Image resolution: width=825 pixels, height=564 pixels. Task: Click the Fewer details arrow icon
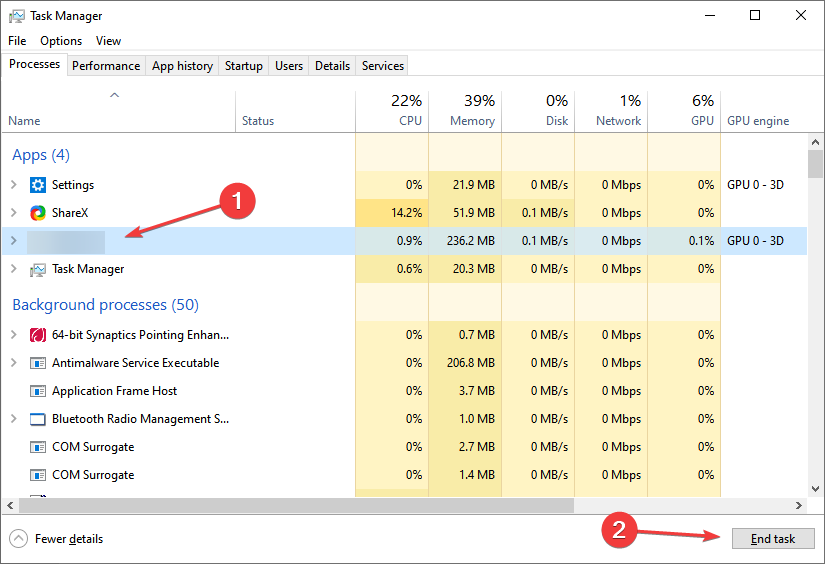point(19,539)
